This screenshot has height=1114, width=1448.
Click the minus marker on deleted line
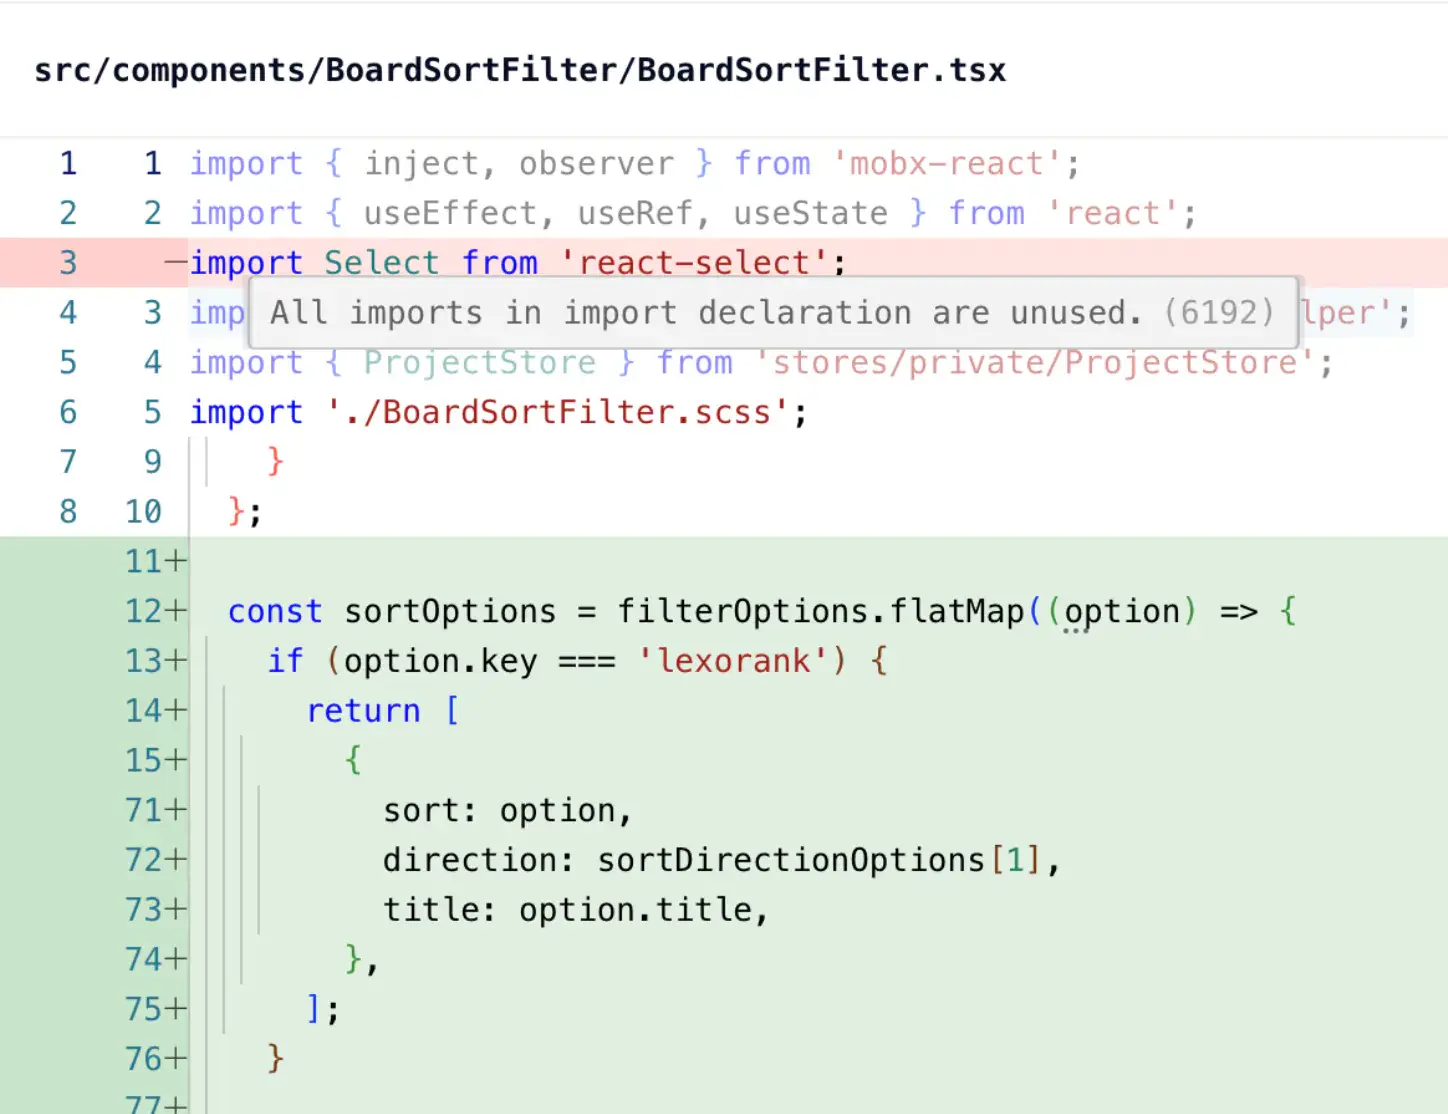tap(176, 263)
